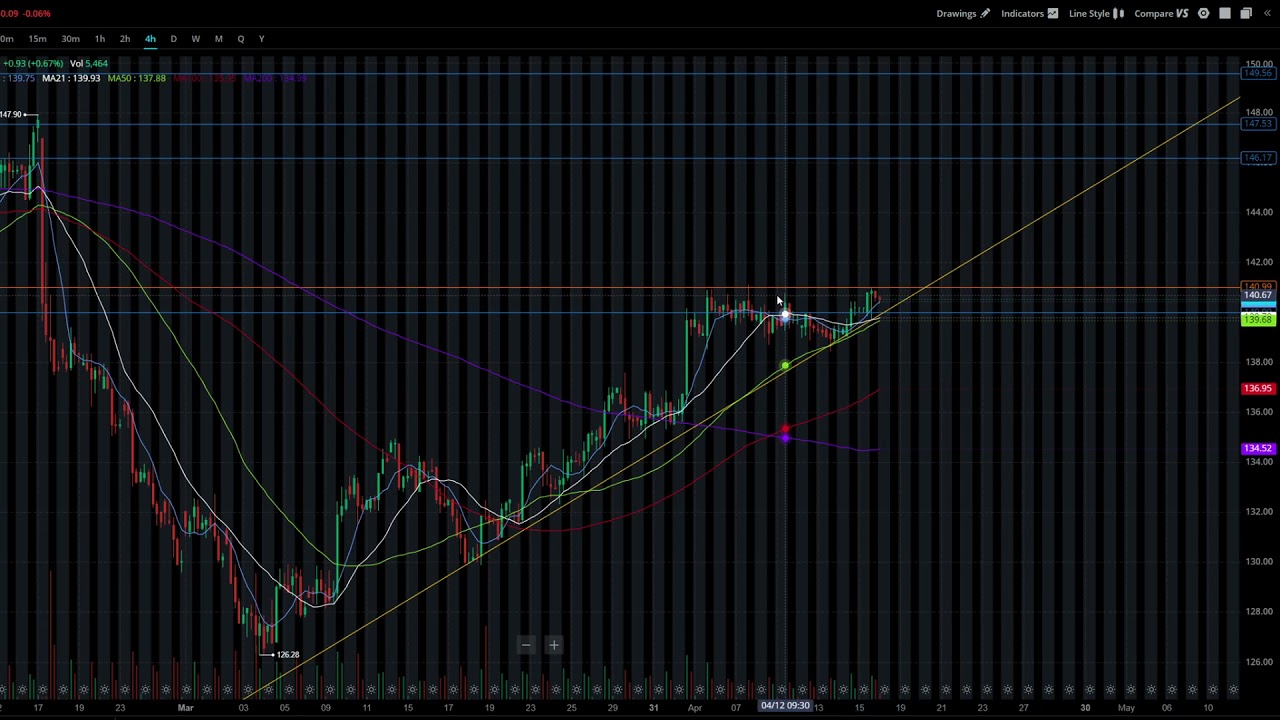Switch chart to Monthly (M) timeframe

(x=218, y=38)
